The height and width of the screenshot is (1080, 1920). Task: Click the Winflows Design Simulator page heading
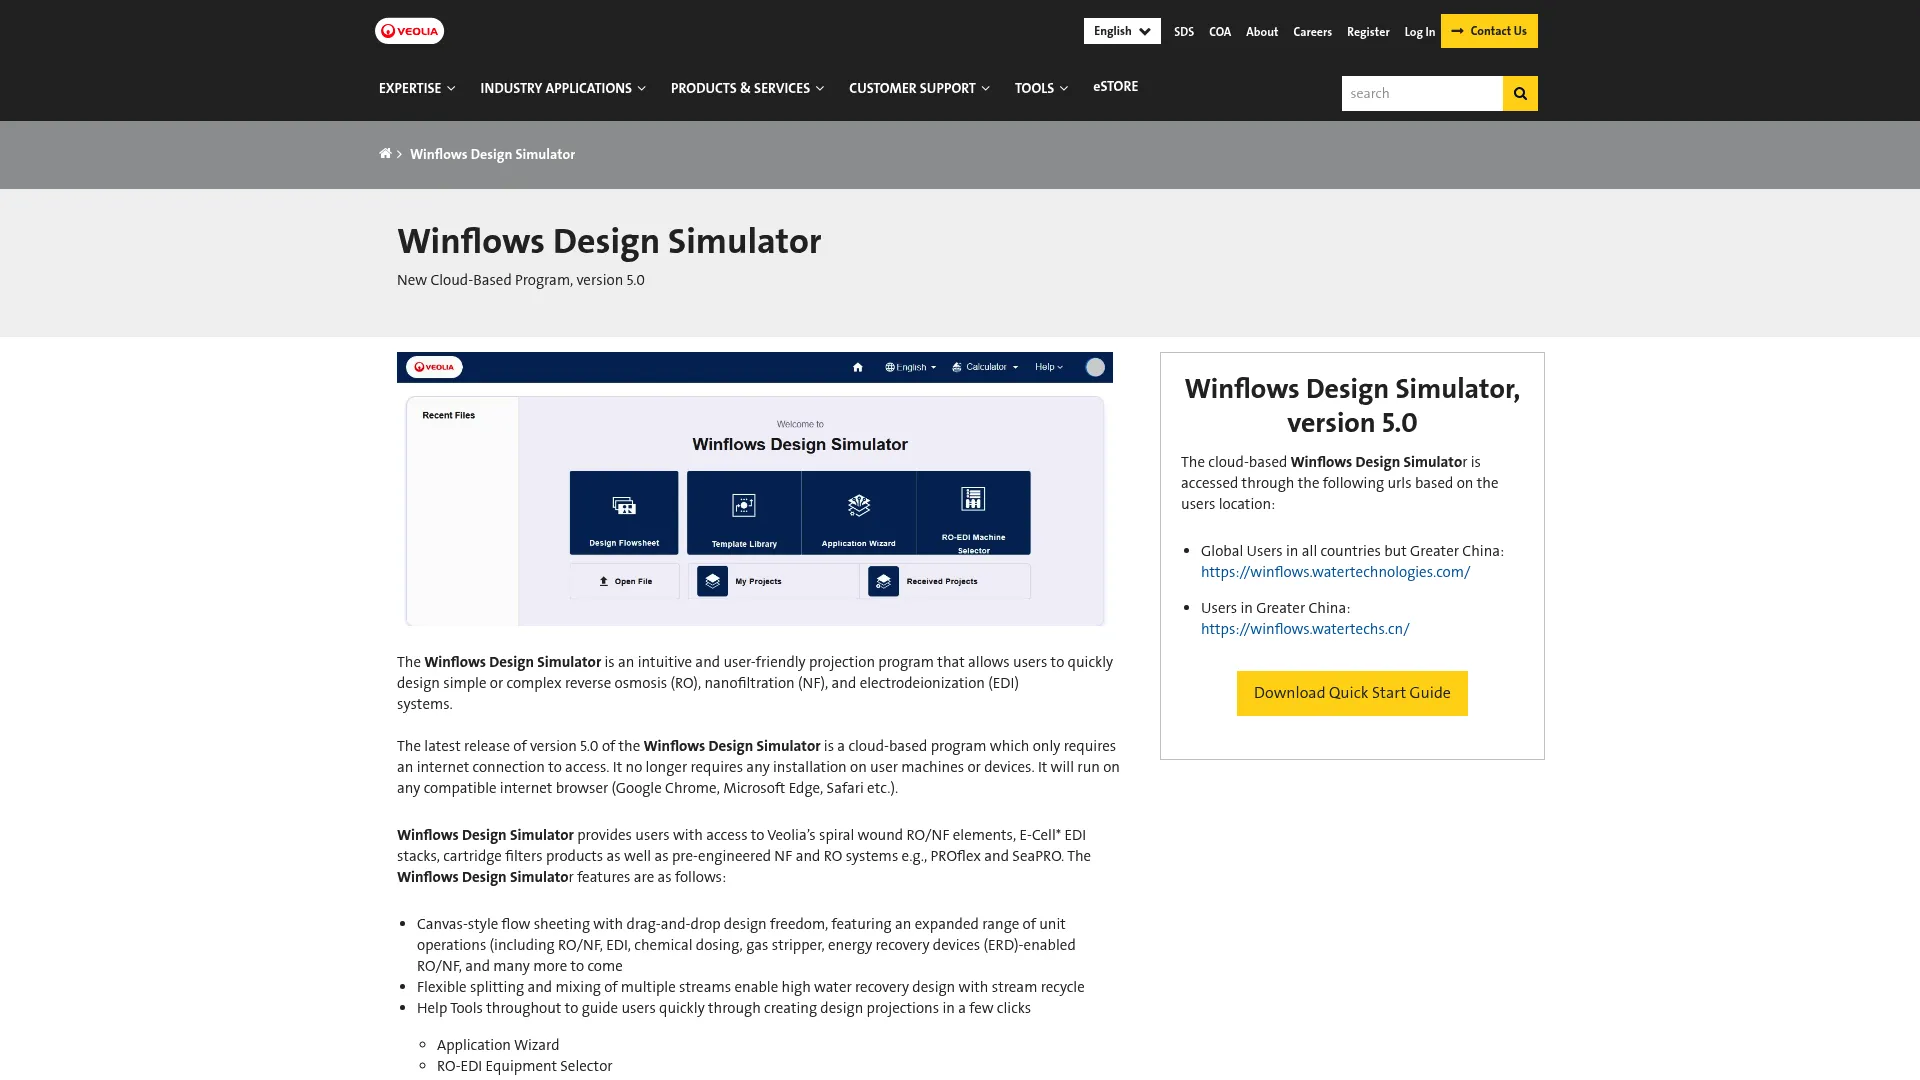(x=609, y=241)
